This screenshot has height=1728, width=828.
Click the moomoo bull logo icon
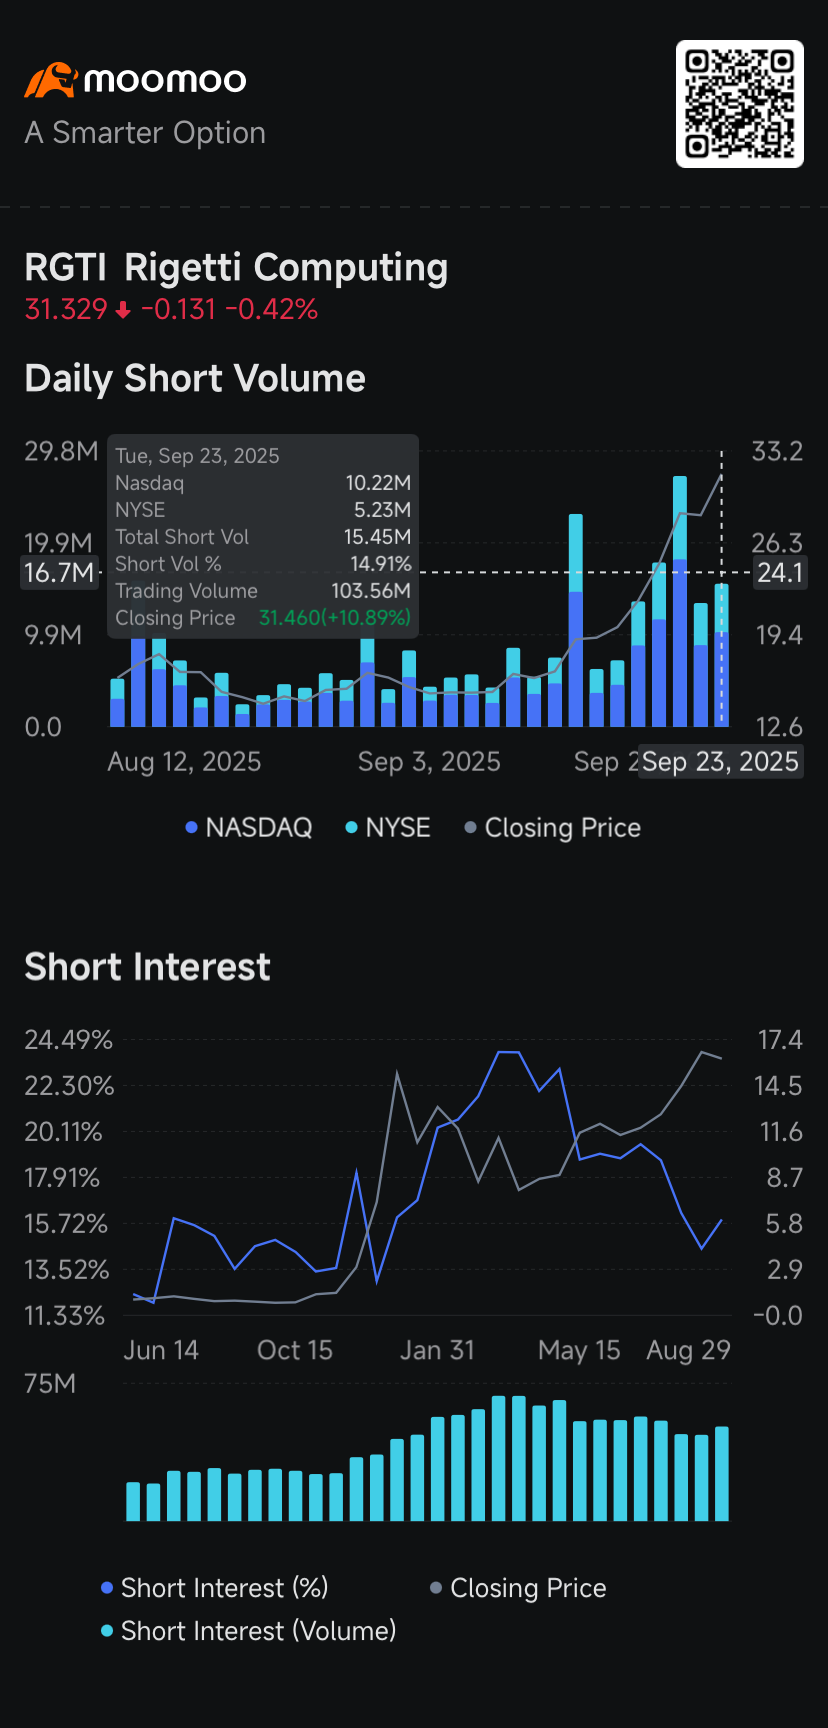[x=50, y=80]
